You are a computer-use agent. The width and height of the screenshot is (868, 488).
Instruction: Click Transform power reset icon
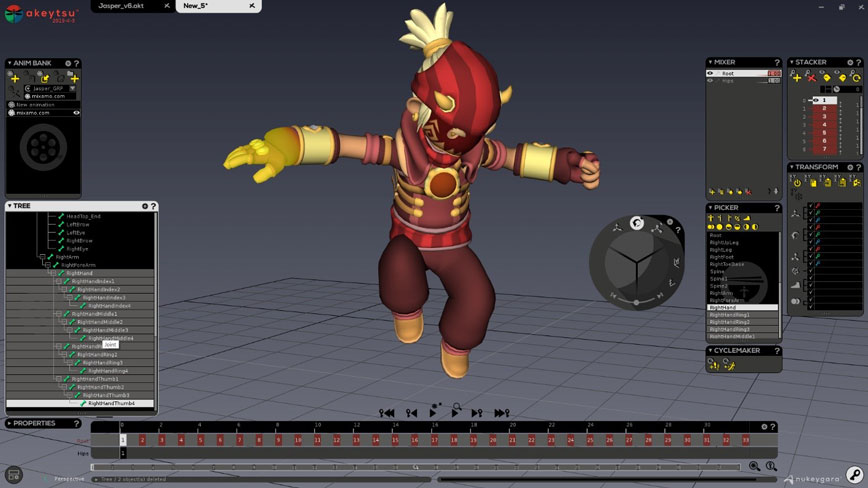[797, 183]
